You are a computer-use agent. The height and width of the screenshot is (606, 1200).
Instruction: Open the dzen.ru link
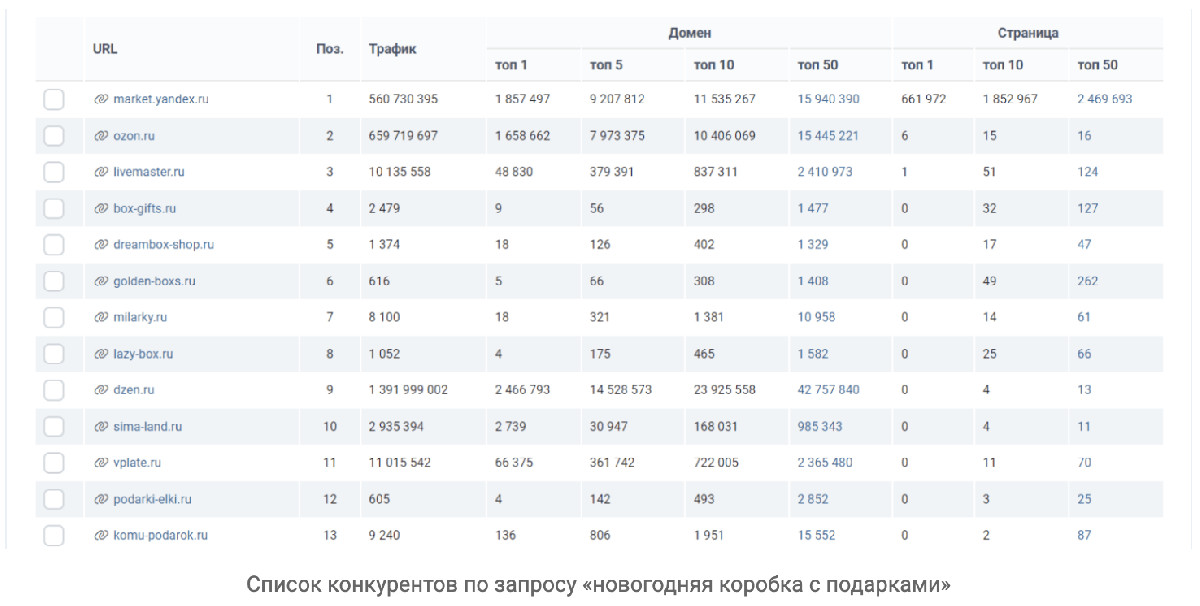134,390
